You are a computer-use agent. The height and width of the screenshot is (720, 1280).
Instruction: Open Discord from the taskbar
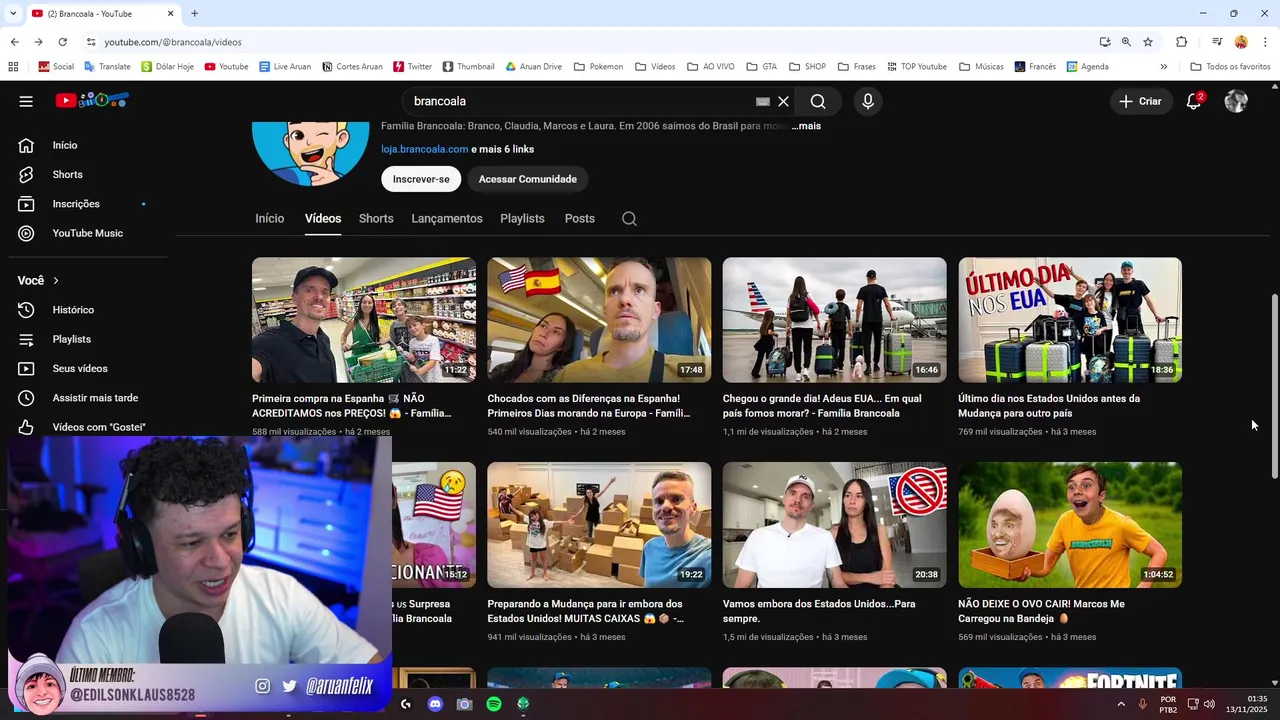(435, 704)
